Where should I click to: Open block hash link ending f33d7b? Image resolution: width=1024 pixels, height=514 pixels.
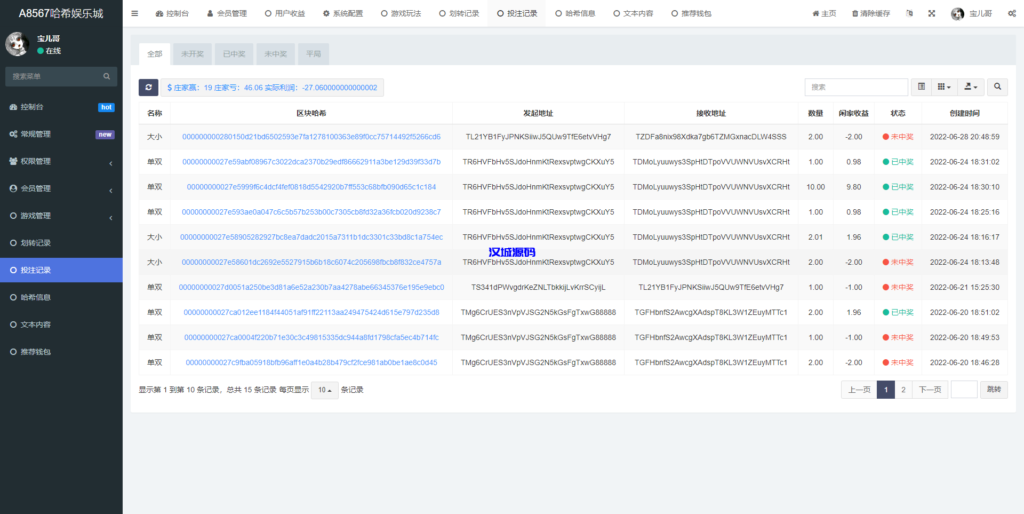312,161
